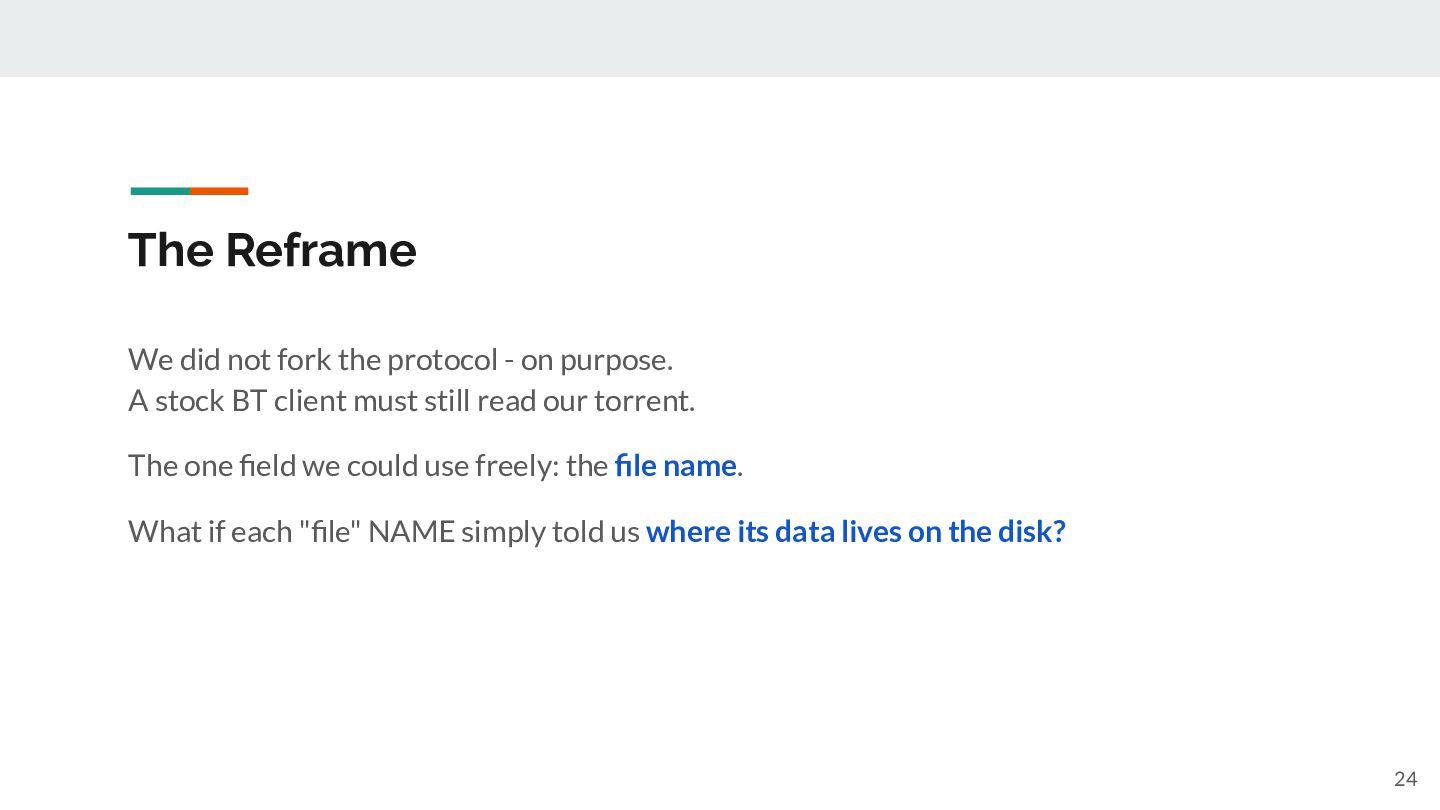Click the "The Reframe" slide title
The width and height of the screenshot is (1440, 810).
tap(272, 250)
